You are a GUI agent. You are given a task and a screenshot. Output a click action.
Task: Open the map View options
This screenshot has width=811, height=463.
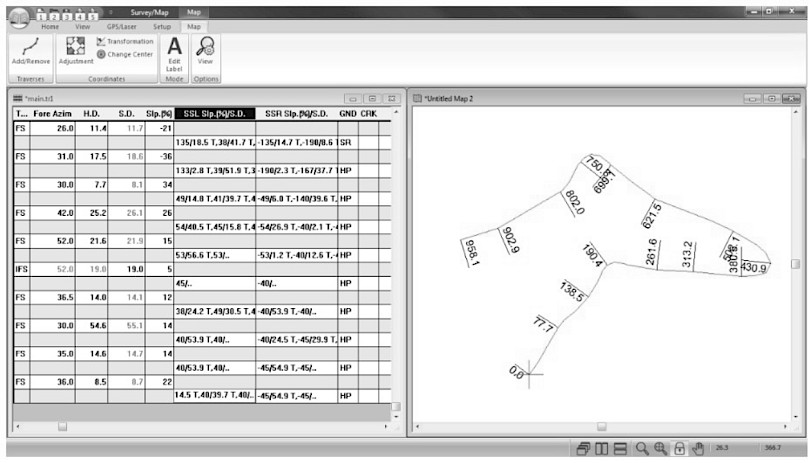pyautogui.click(x=205, y=50)
